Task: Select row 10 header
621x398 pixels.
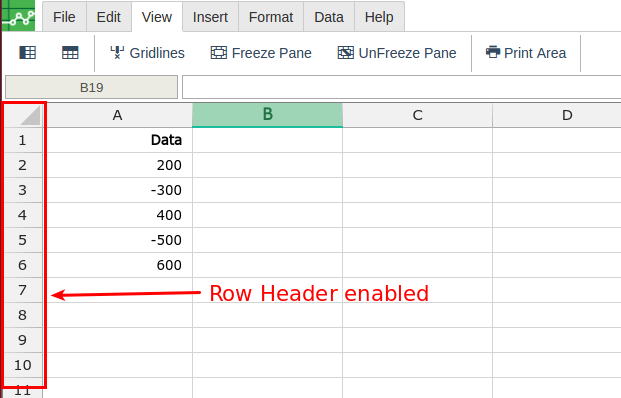Action: (x=23, y=365)
